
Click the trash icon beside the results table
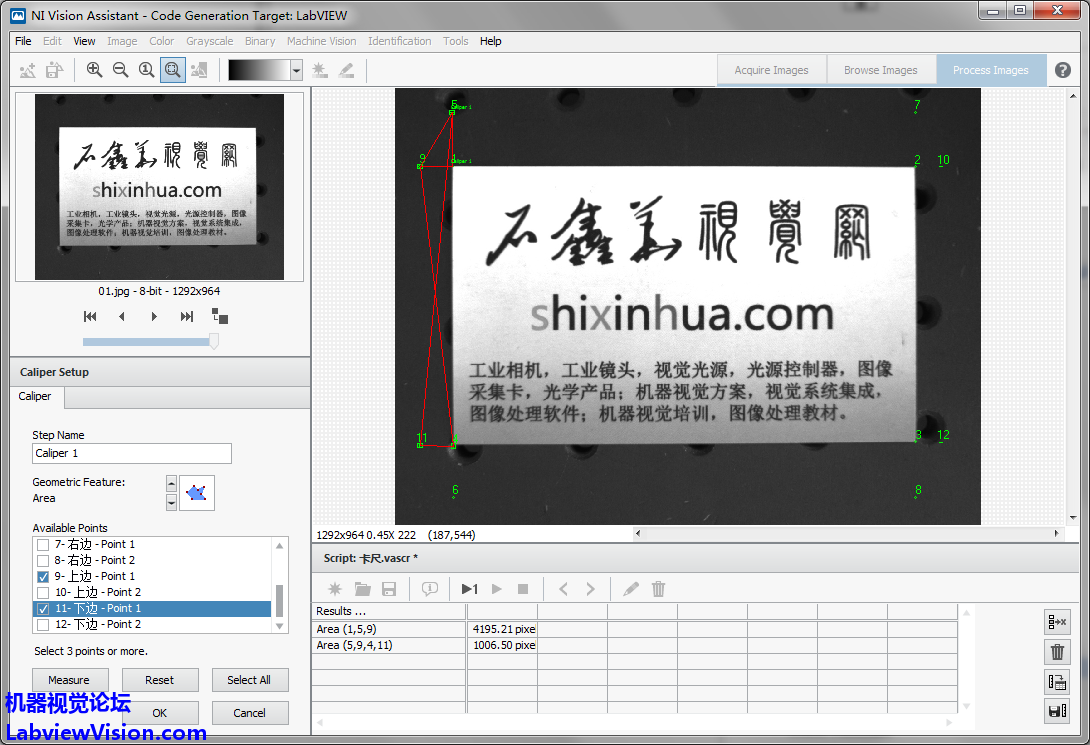pyautogui.click(x=1056, y=652)
